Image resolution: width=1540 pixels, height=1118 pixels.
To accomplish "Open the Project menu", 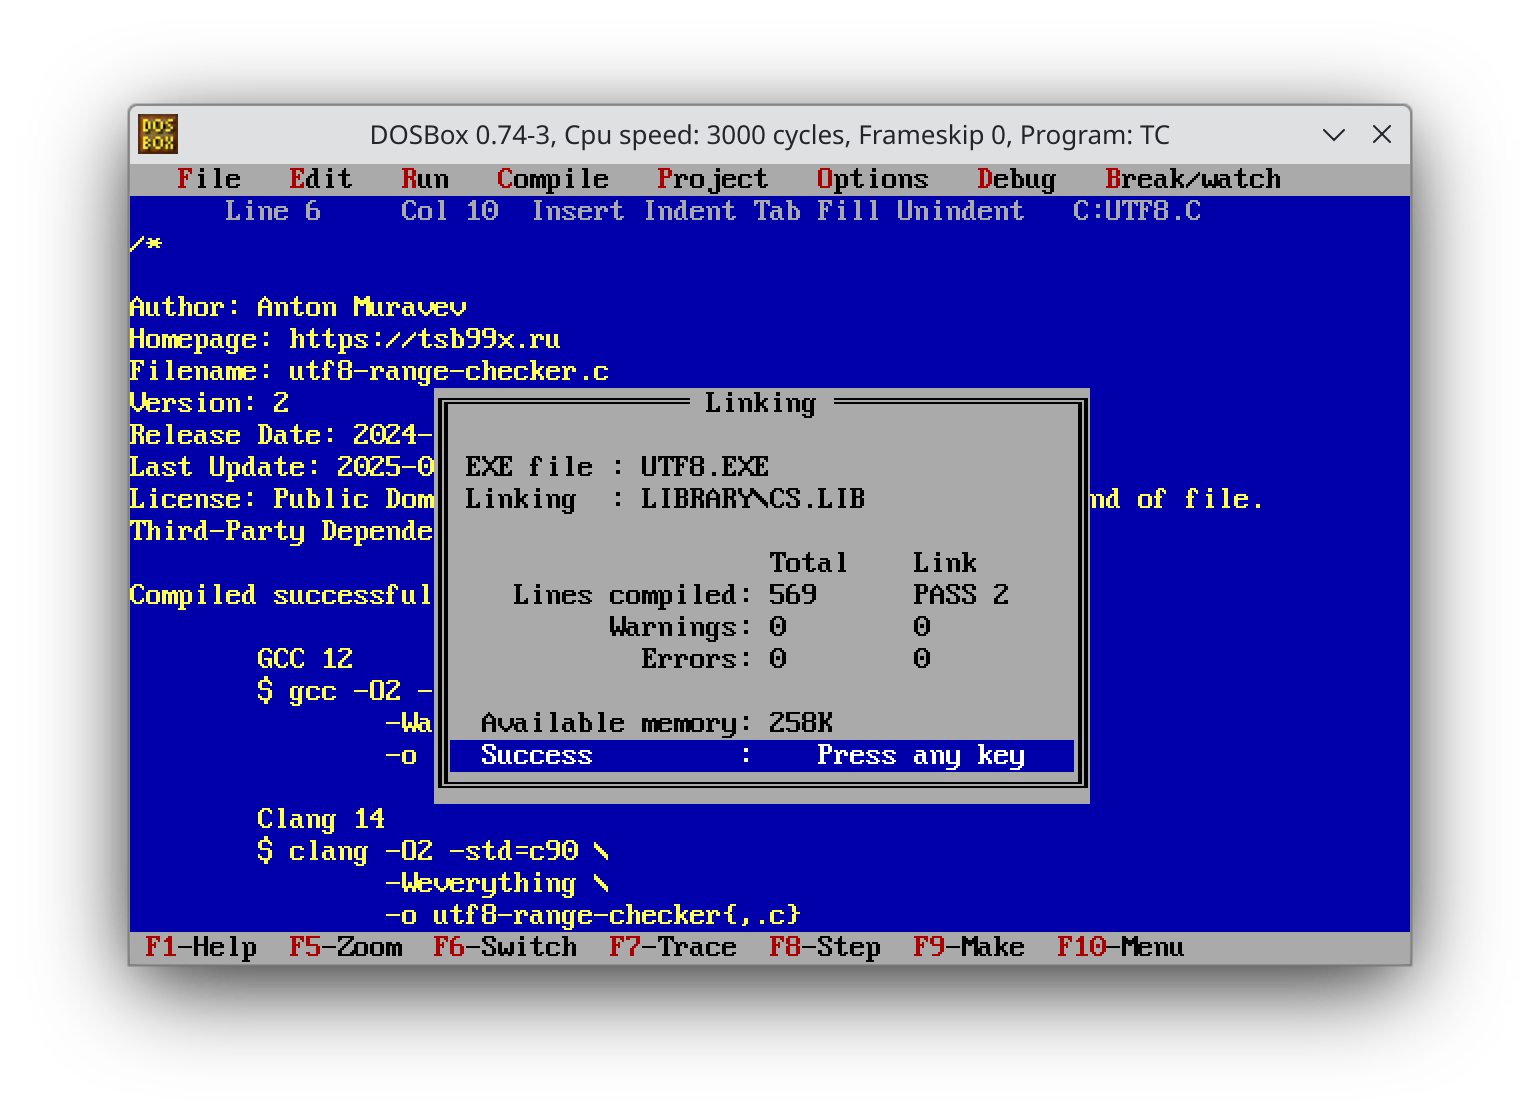I will 712,179.
